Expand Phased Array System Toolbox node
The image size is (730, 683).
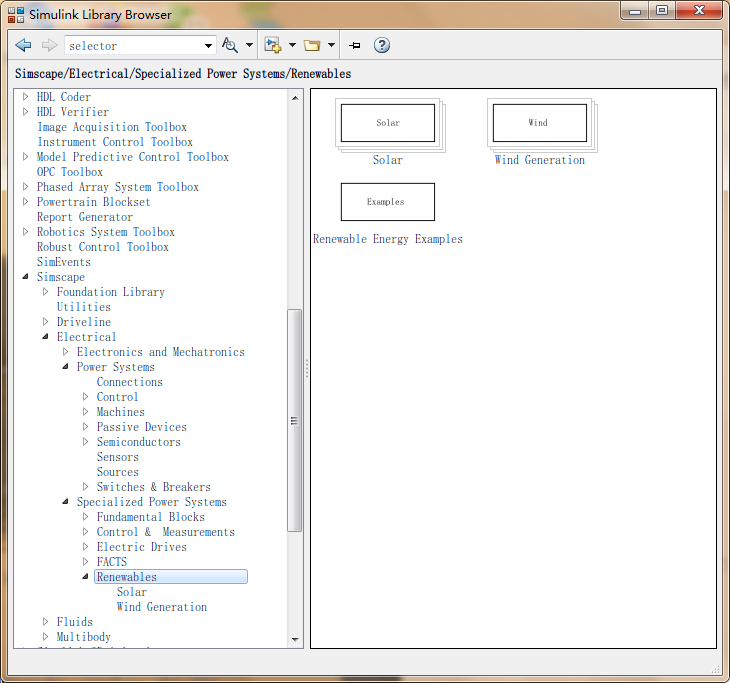[26, 187]
